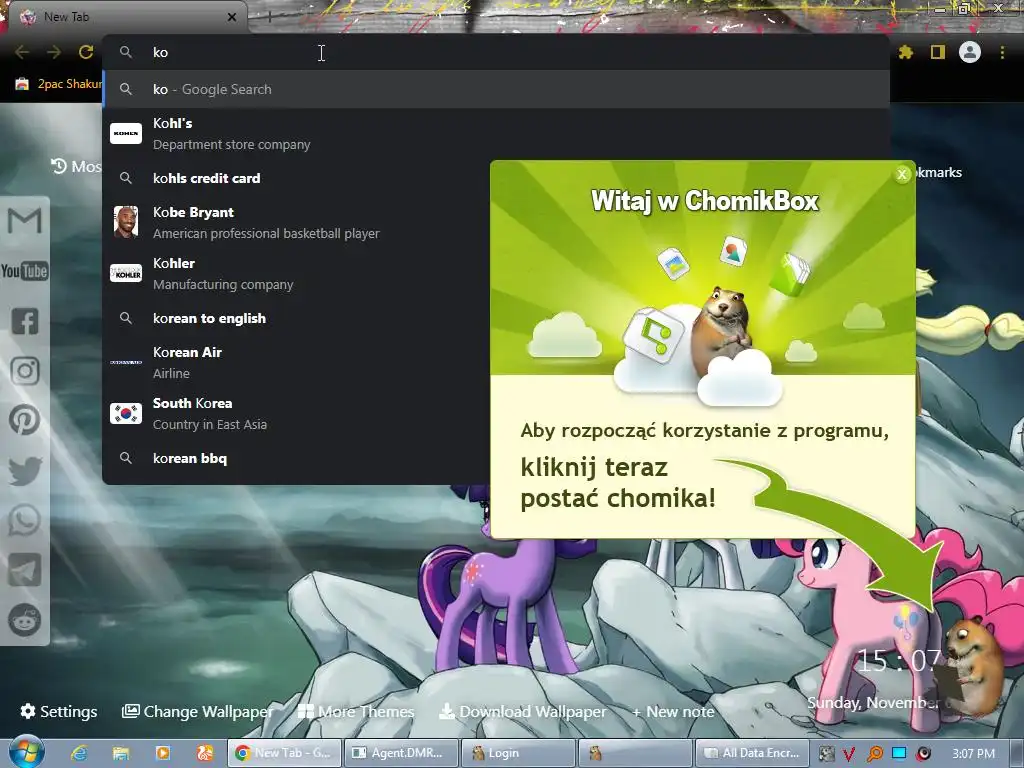Open WhatsApp from the sidebar
This screenshot has height=768, width=1024.
pos(25,520)
